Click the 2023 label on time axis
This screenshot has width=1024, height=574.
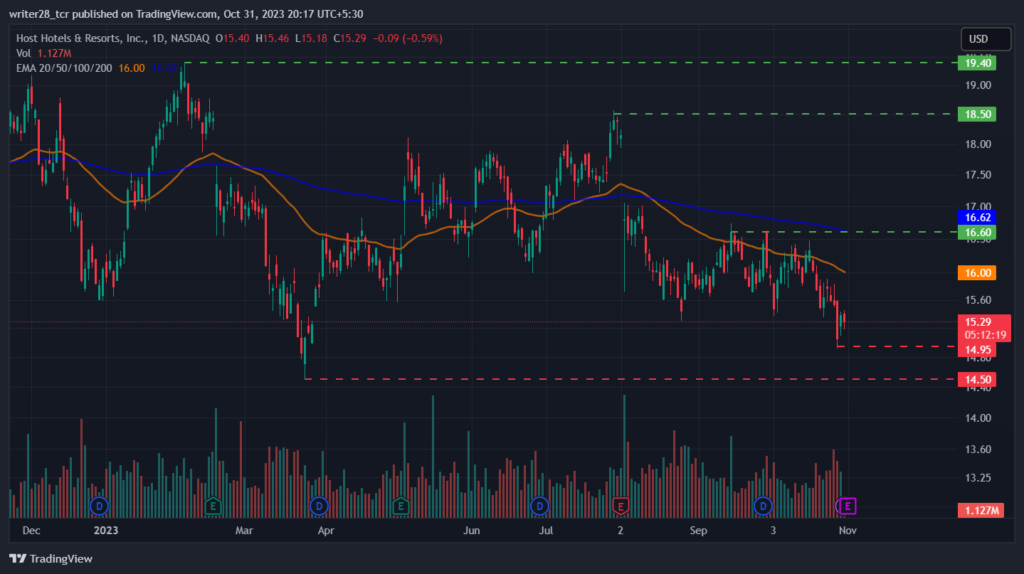coord(106,530)
